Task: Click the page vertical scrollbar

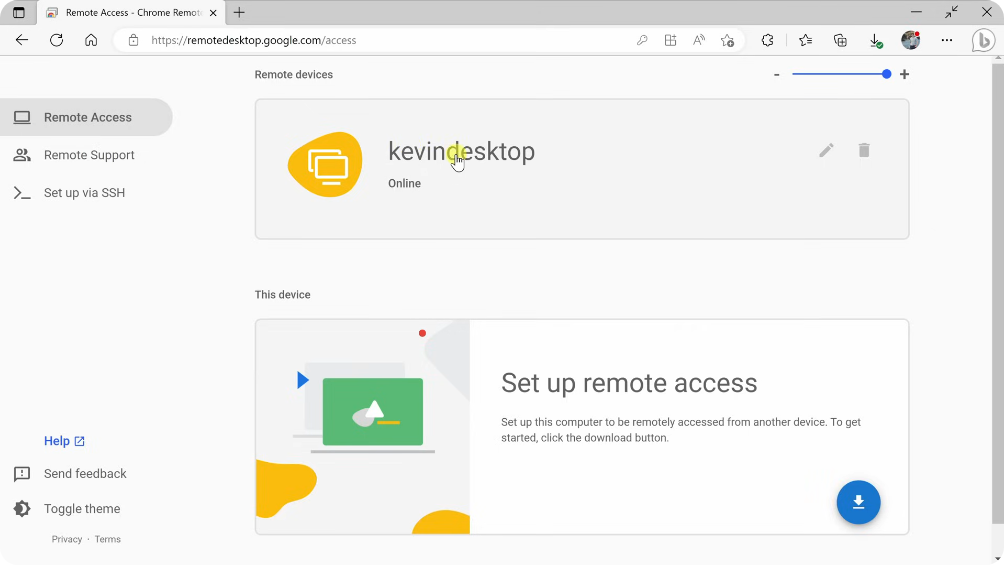Action: tap(997, 295)
